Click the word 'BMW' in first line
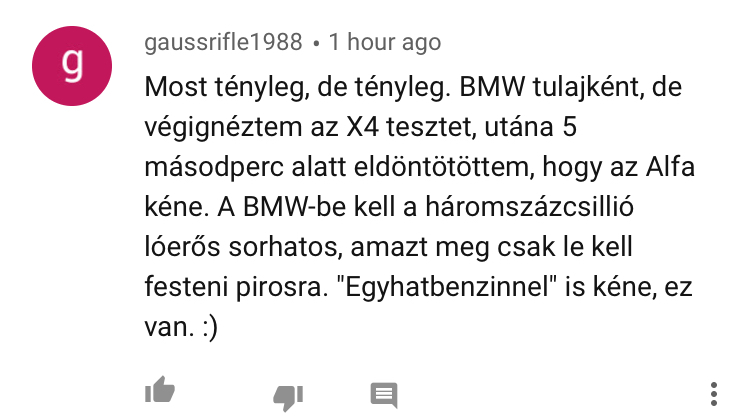This screenshot has height=417, width=750. point(492,87)
